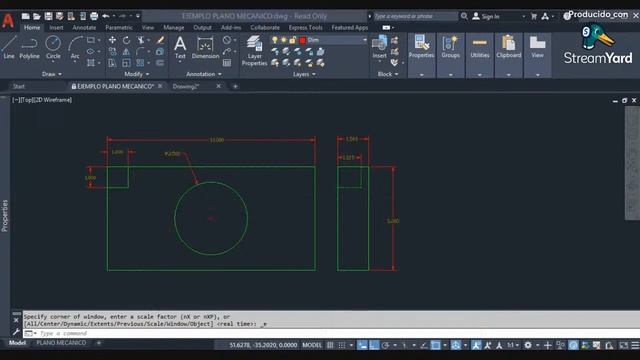Expand the Block panel
The height and width of the screenshot is (360, 640).
(388, 74)
